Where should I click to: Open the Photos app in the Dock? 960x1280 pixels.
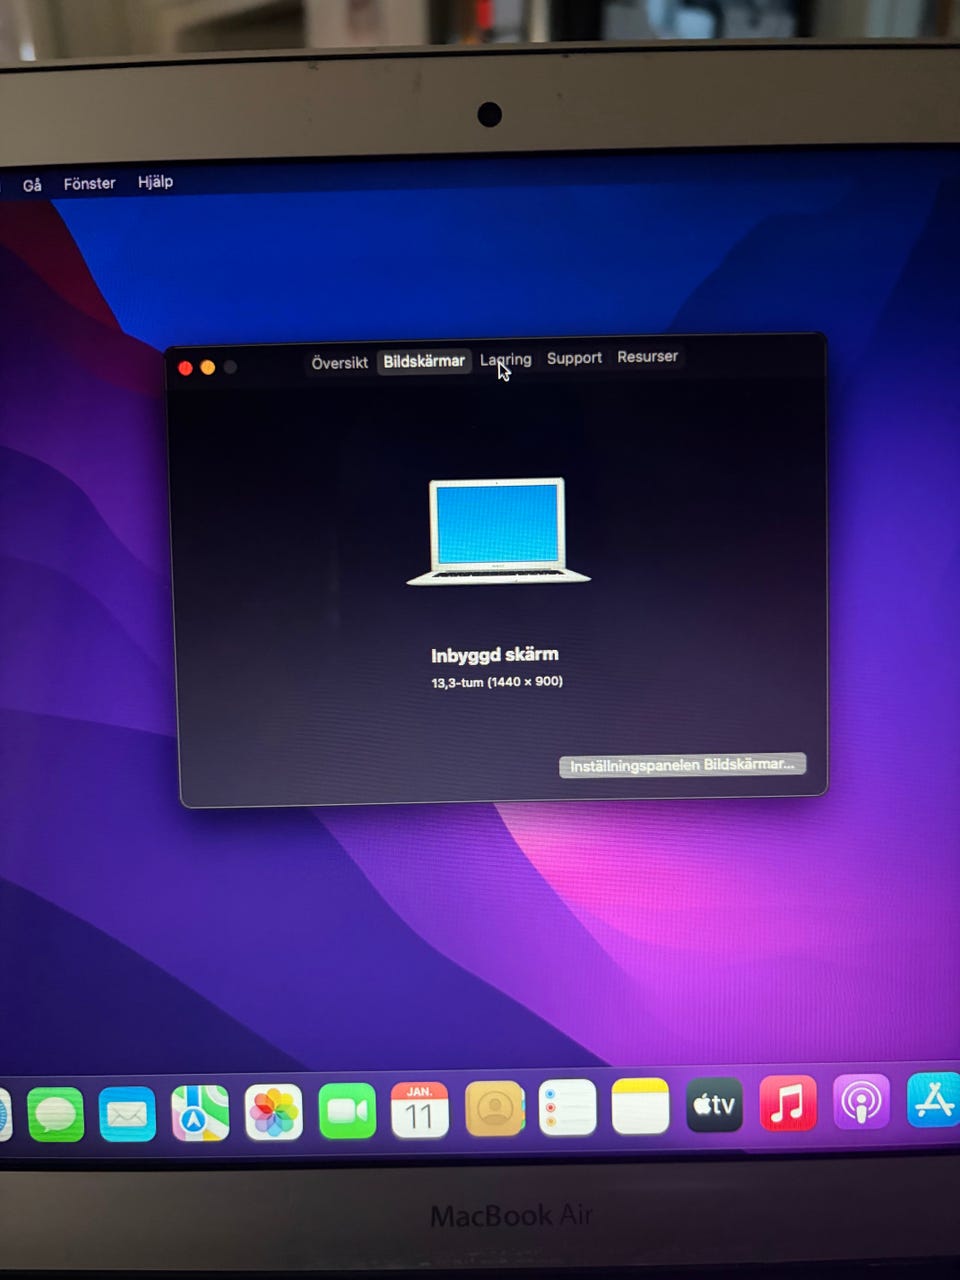[x=273, y=1112]
